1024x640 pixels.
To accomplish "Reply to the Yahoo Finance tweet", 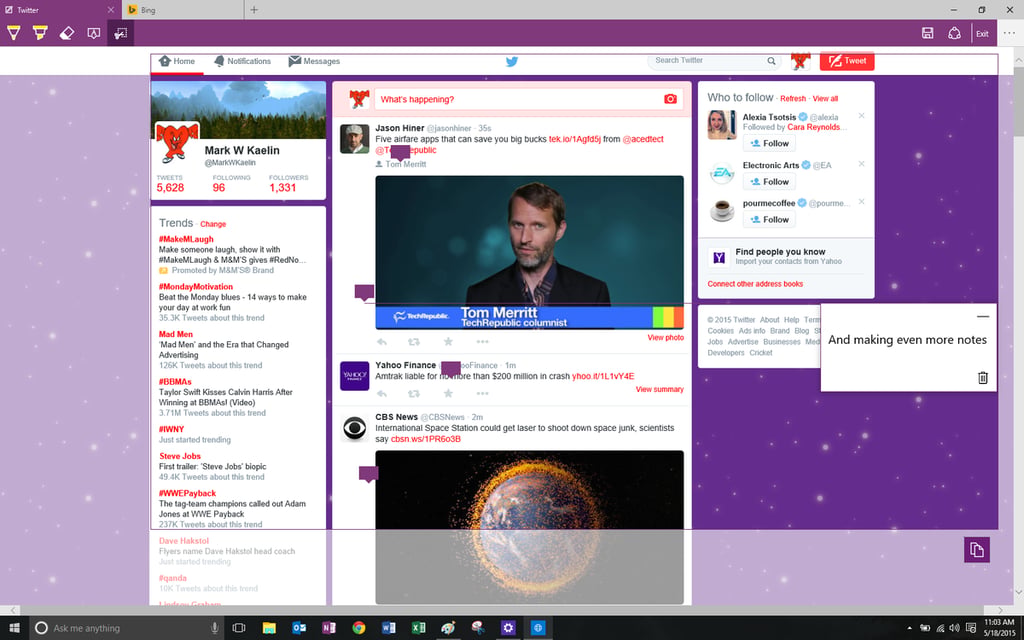I will (x=382, y=393).
